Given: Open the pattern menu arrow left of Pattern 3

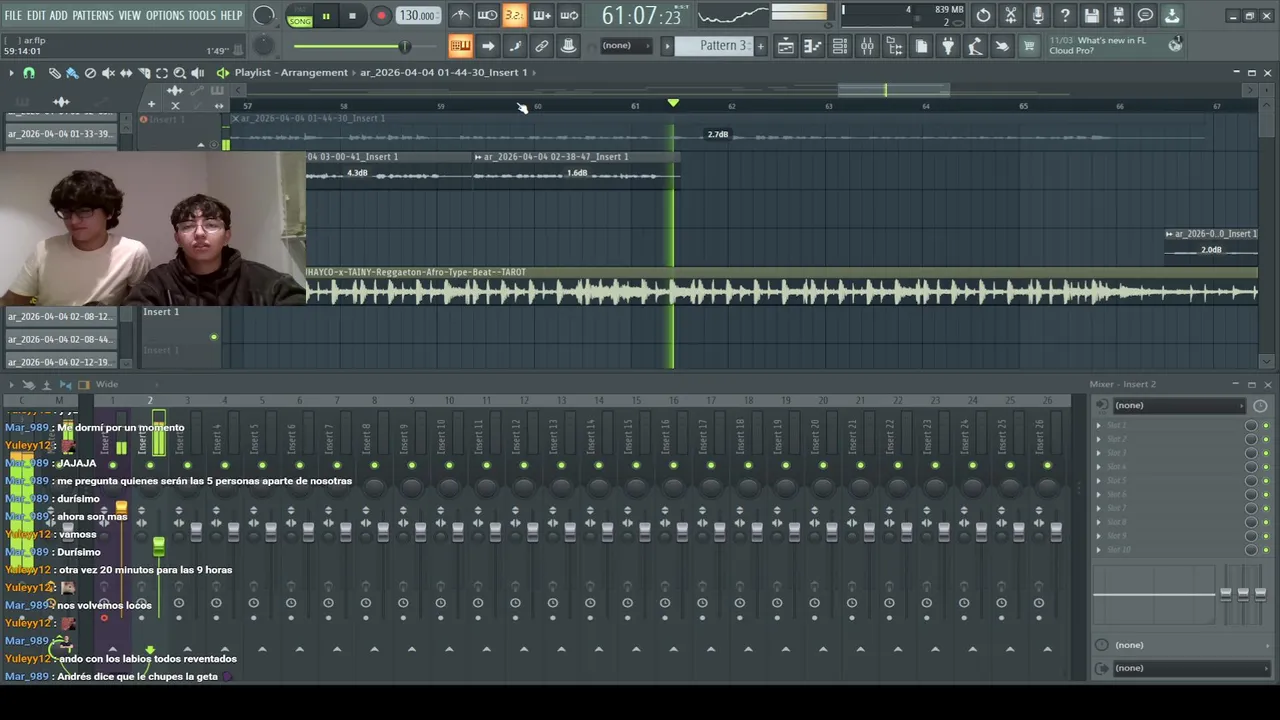Looking at the screenshot, I should point(667,46).
